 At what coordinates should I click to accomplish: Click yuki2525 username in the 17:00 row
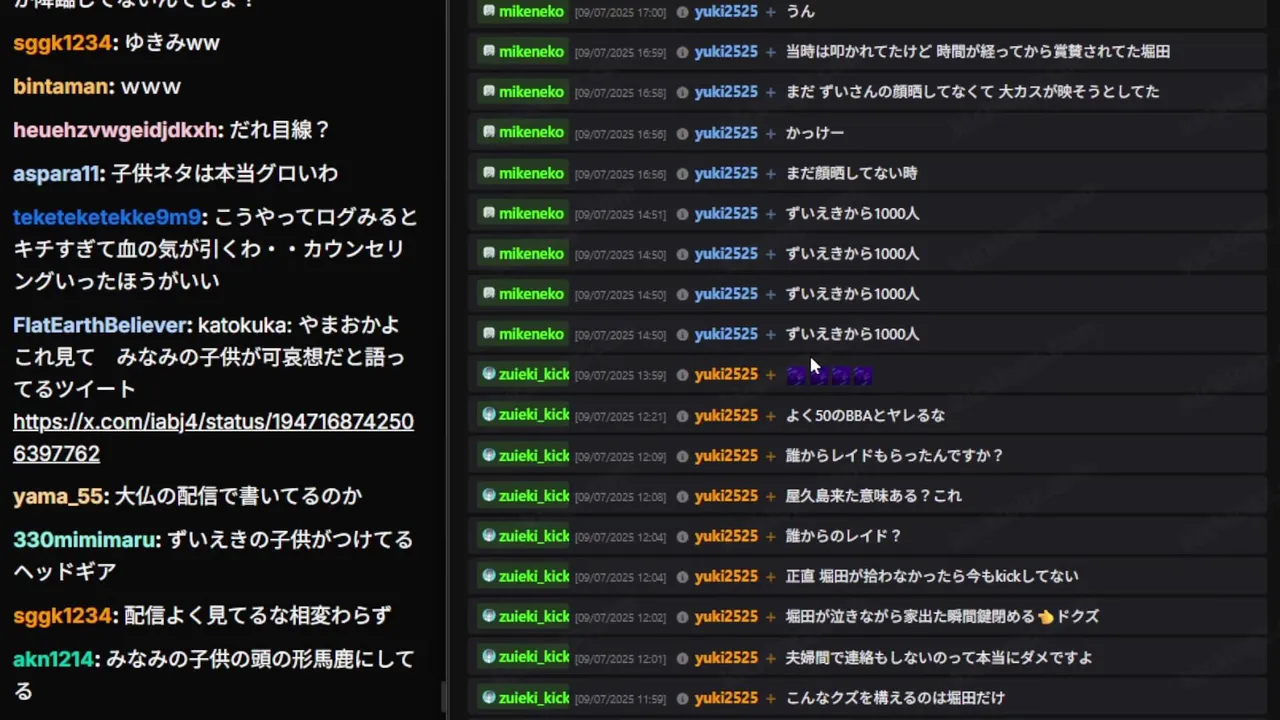coord(726,12)
